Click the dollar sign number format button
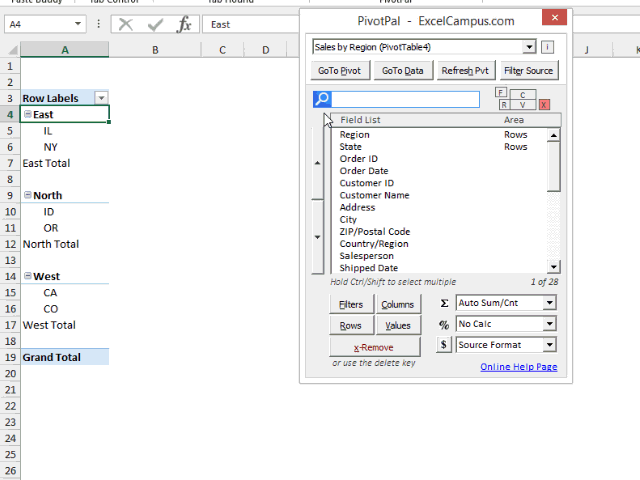The width and height of the screenshot is (640, 480). 444,345
